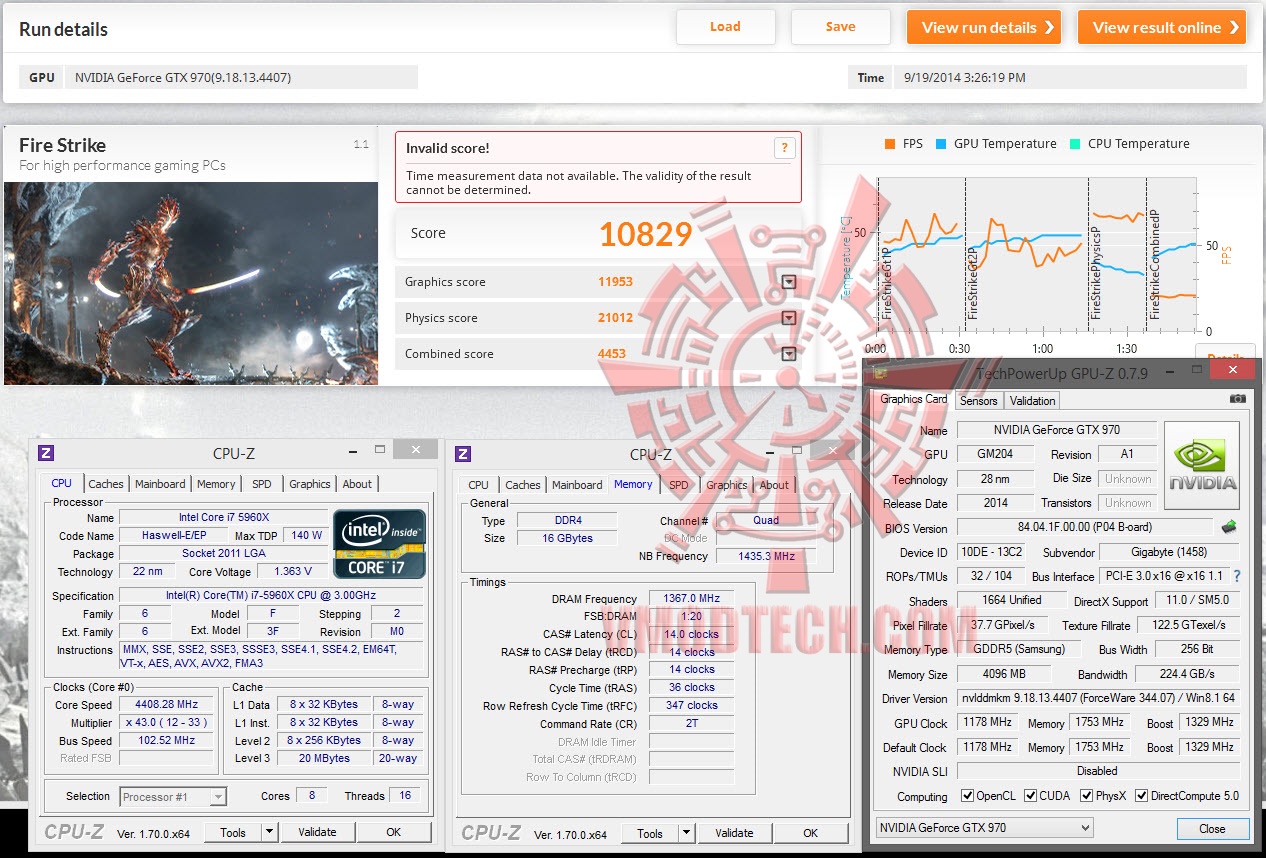Click the Save button
Screen dimensions: 1266x858
tap(840, 27)
